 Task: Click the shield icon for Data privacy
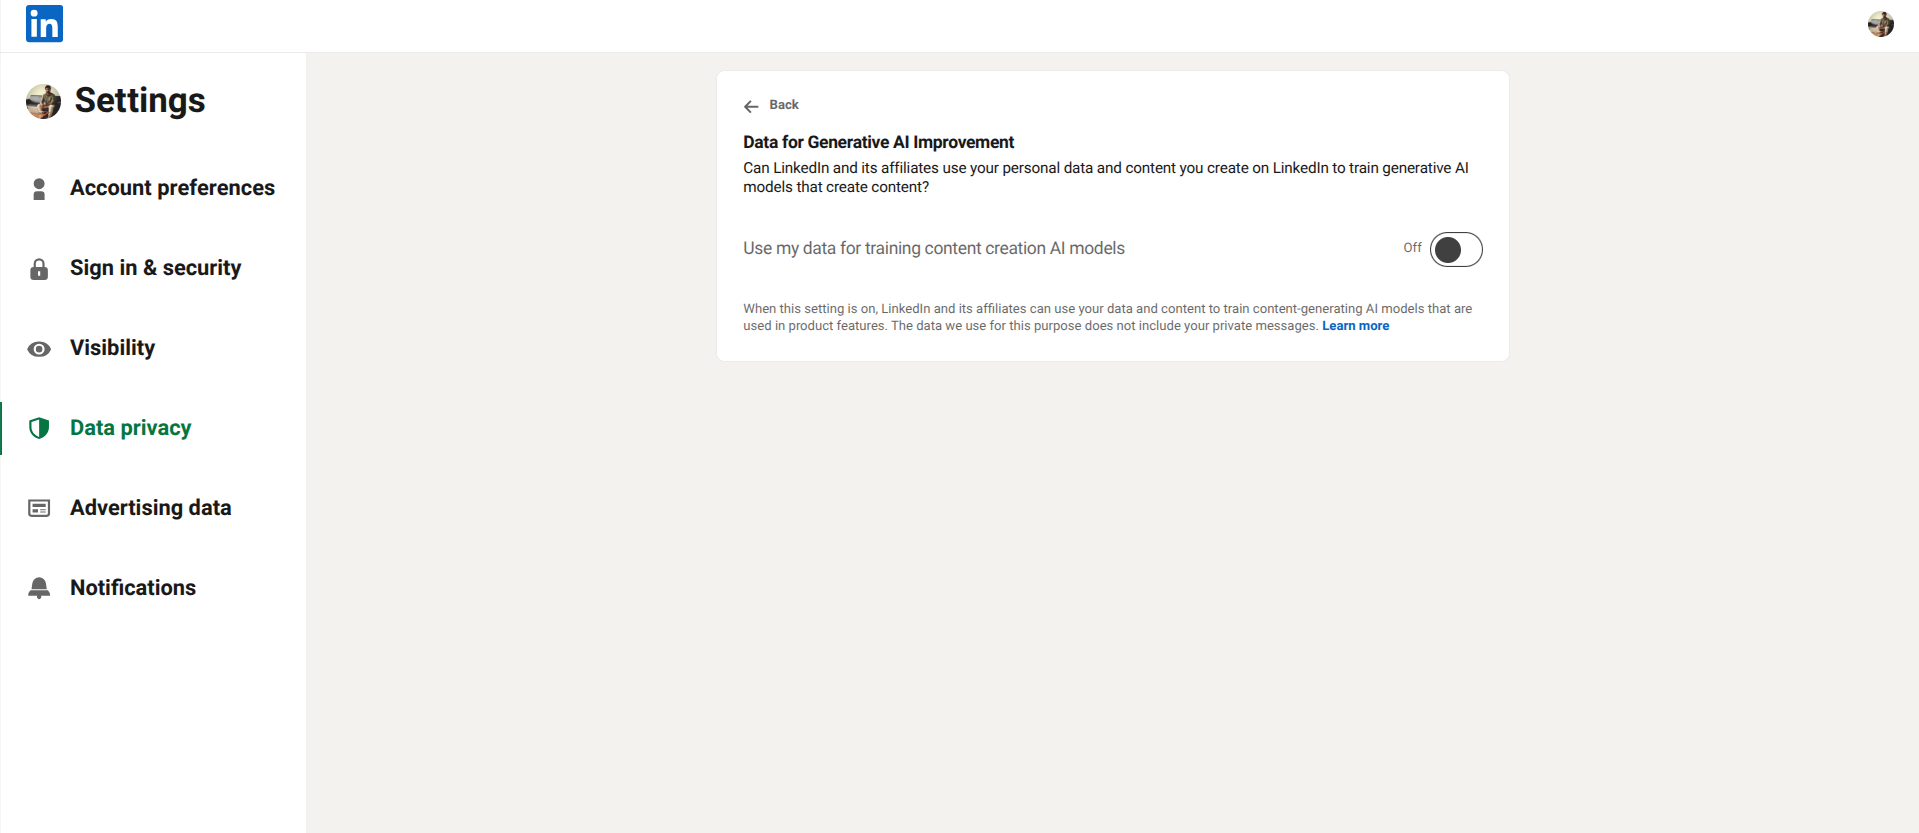click(x=39, y=429)
